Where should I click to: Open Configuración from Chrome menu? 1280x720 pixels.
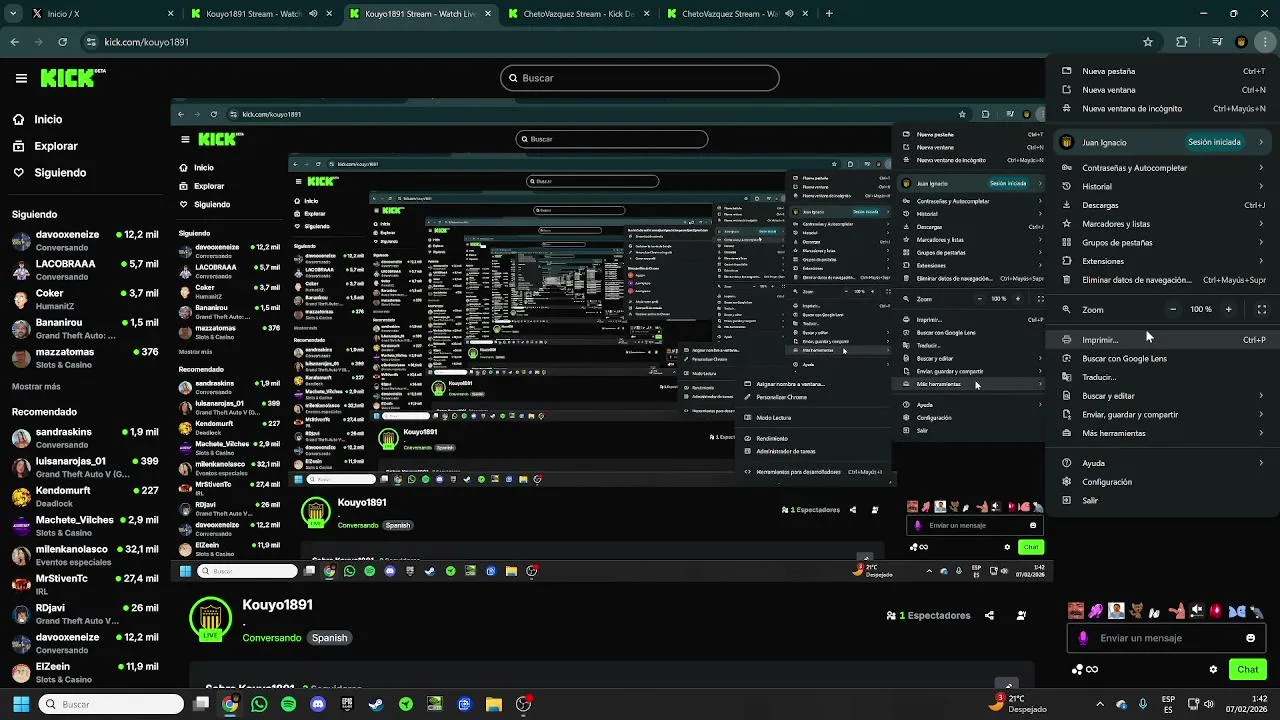pyautogui.click(x=1163, y=482)
